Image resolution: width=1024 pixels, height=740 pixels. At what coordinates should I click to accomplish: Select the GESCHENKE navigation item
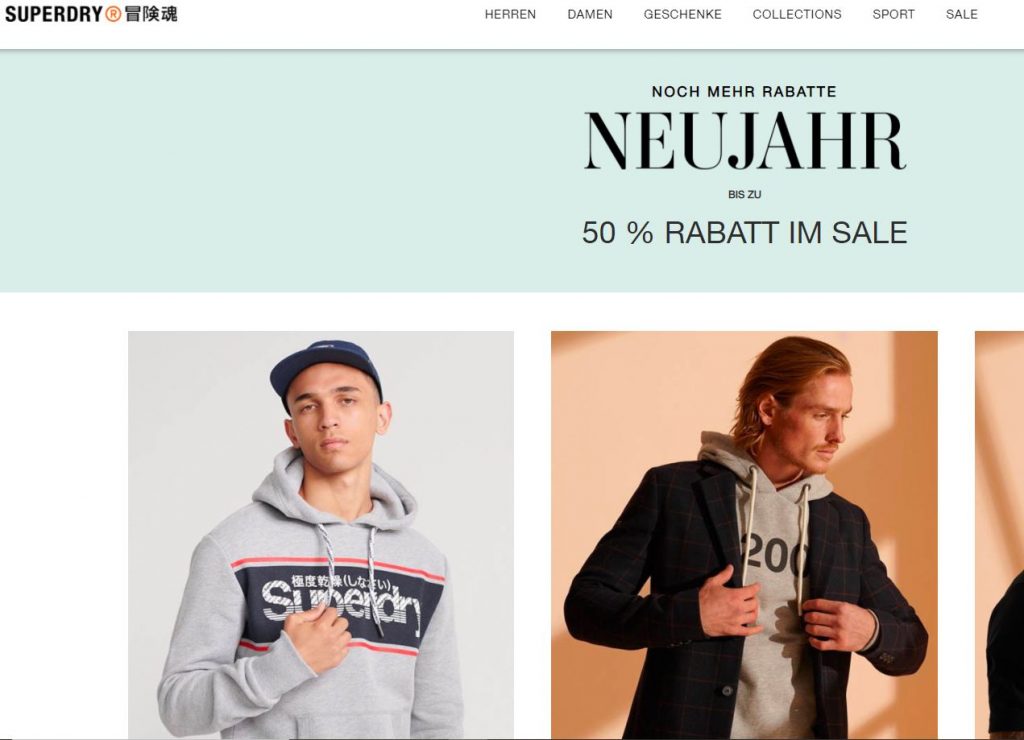[x=682, y=14]
